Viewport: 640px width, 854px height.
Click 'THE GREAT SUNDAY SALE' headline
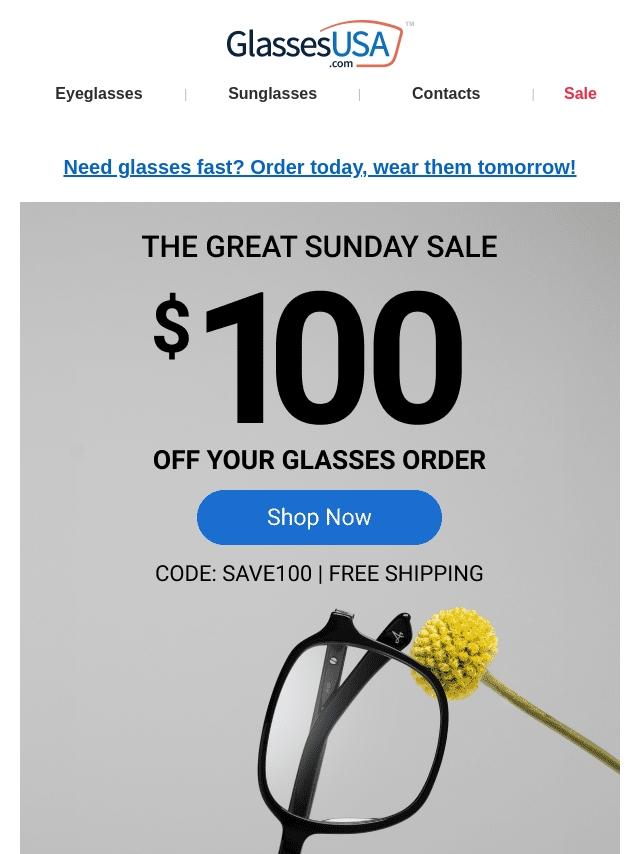(x=320, y=247)
